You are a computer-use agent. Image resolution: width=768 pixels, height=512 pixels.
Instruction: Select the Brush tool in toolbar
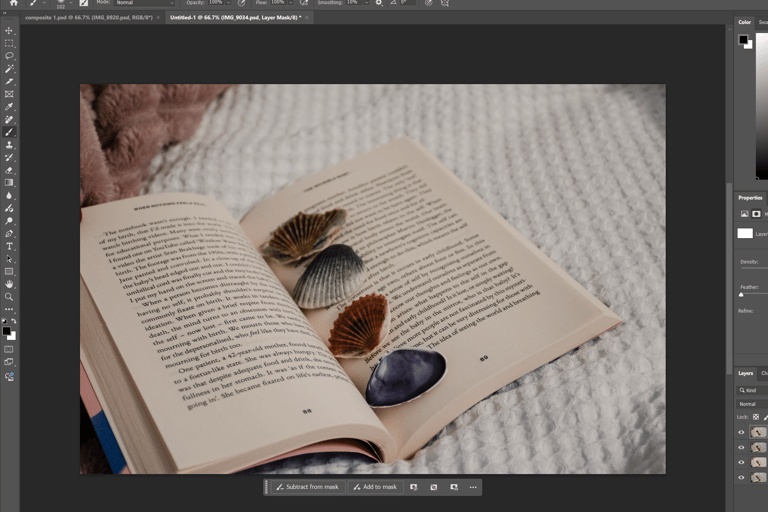(9, 132)
